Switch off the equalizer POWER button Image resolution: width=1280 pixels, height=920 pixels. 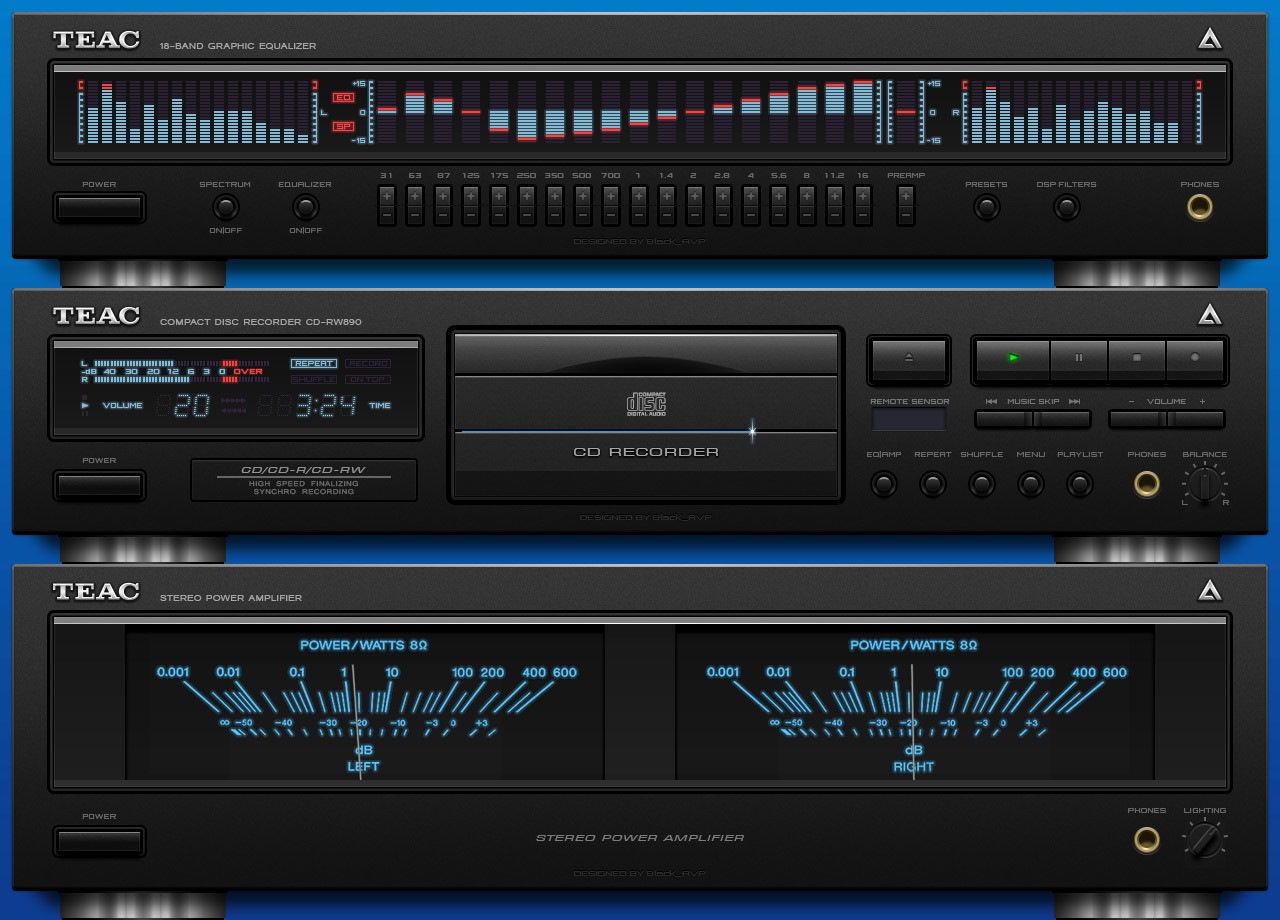pyautogui.click(x=99, y=208)
